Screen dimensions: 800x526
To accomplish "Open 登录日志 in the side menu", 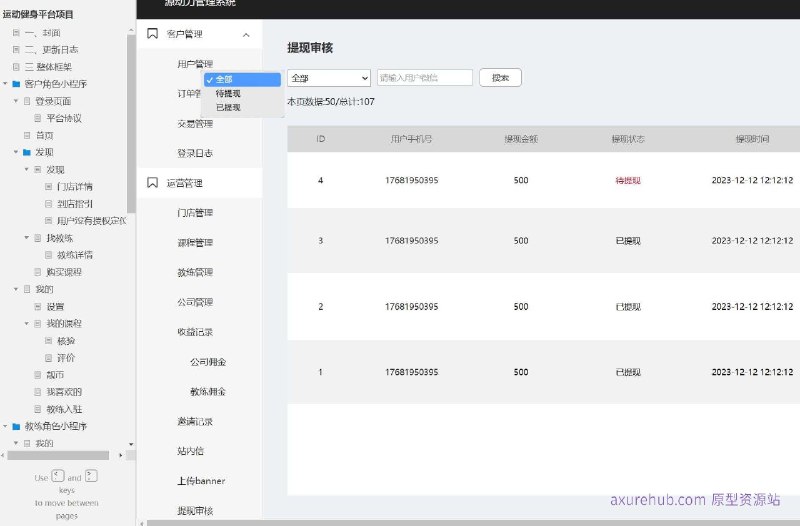I will (x=195, y=153).
